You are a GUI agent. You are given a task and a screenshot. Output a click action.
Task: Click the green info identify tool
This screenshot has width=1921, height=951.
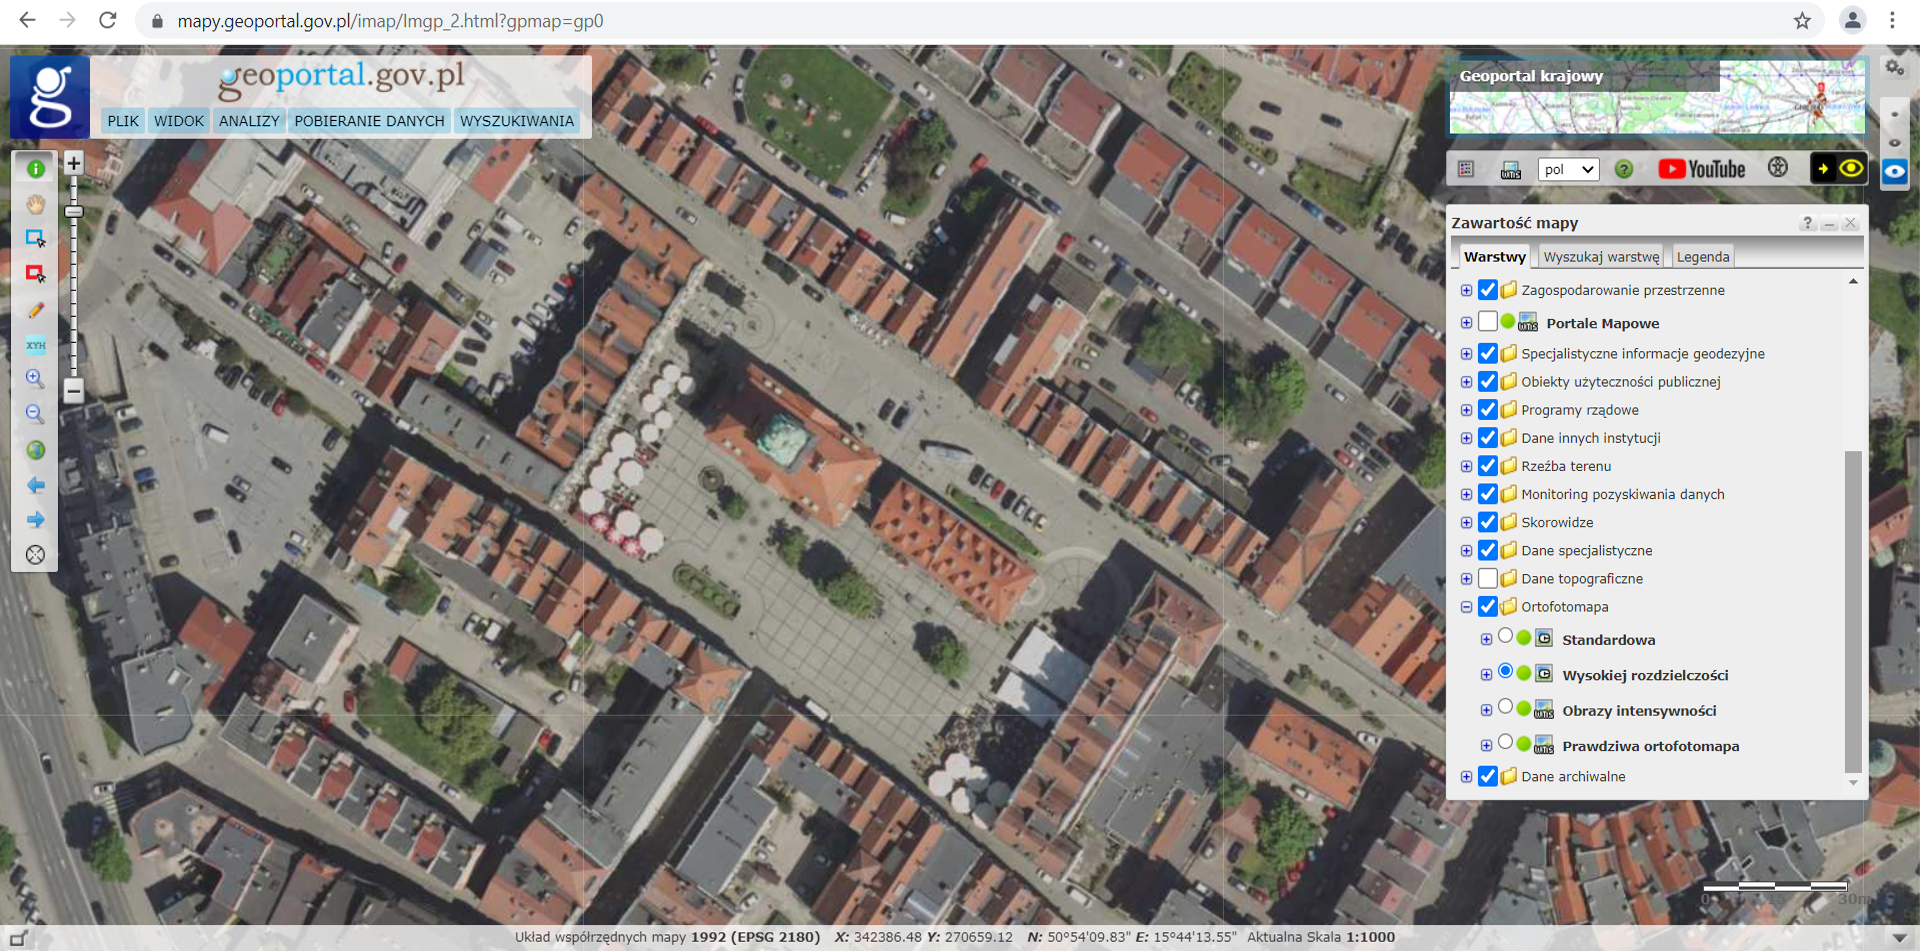click(35, 169)
